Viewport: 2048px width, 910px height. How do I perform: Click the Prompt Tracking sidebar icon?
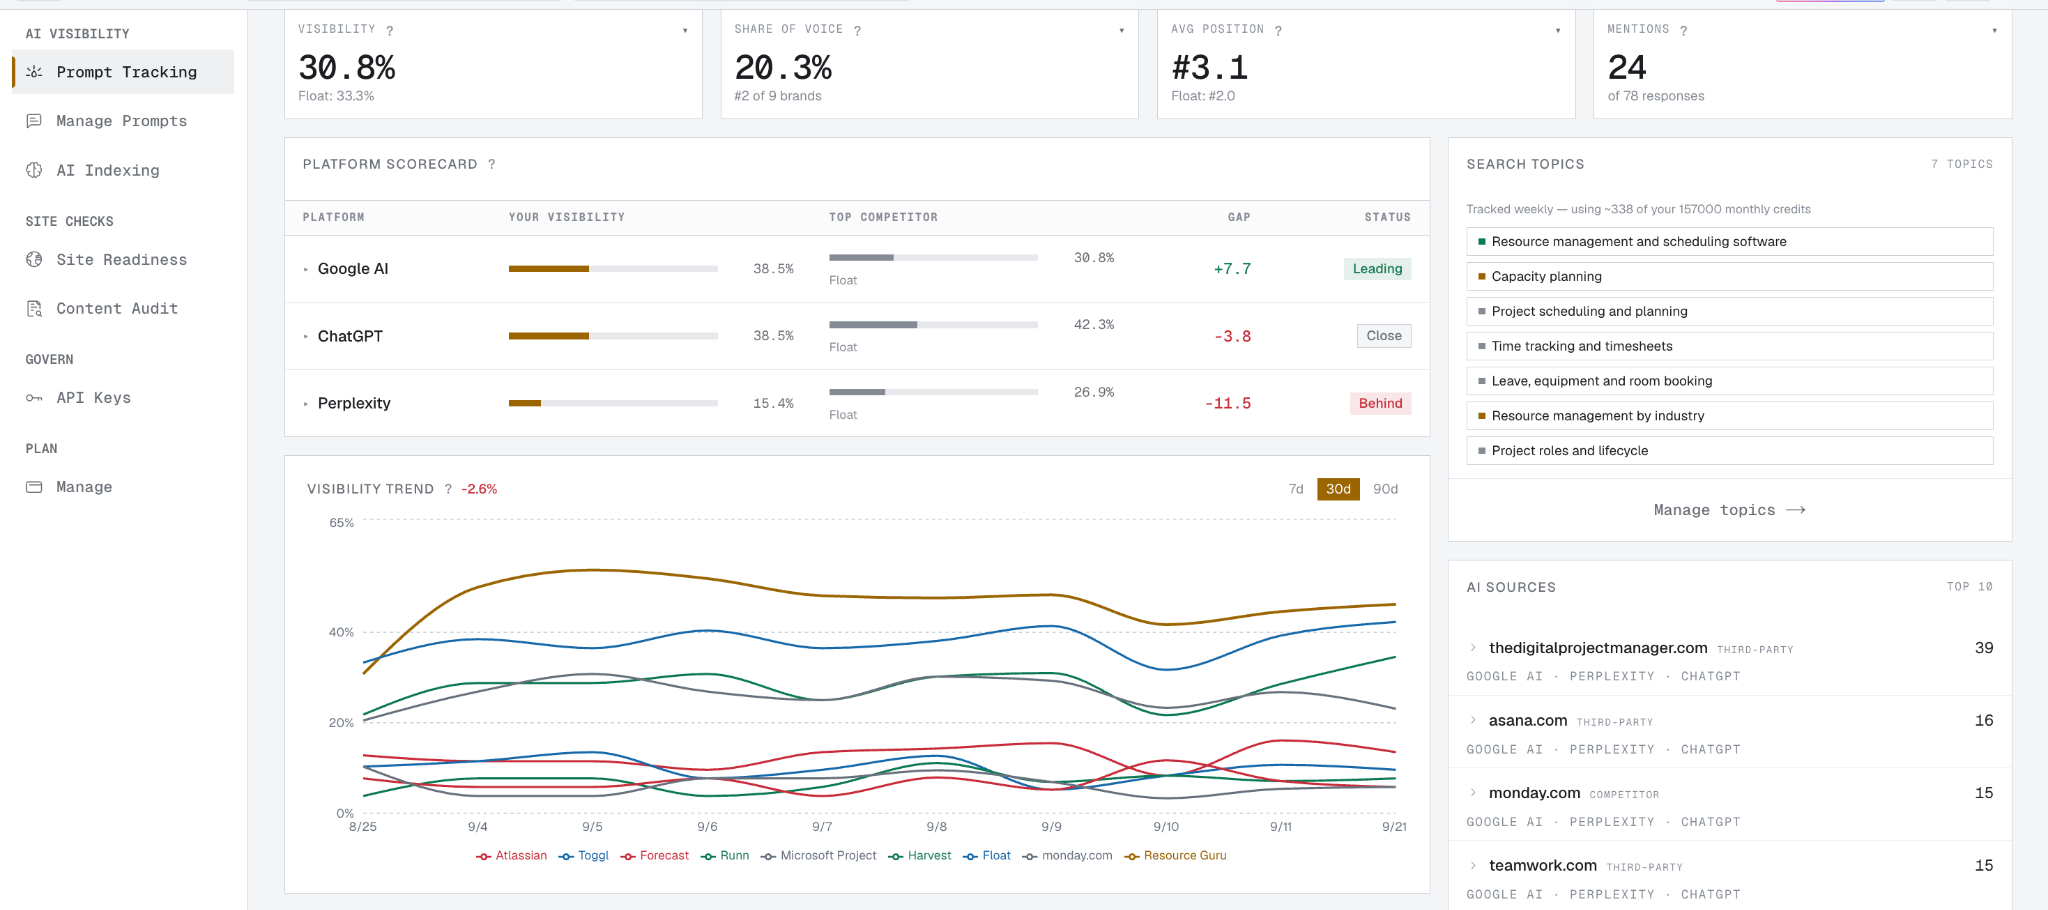click(34, 72)
